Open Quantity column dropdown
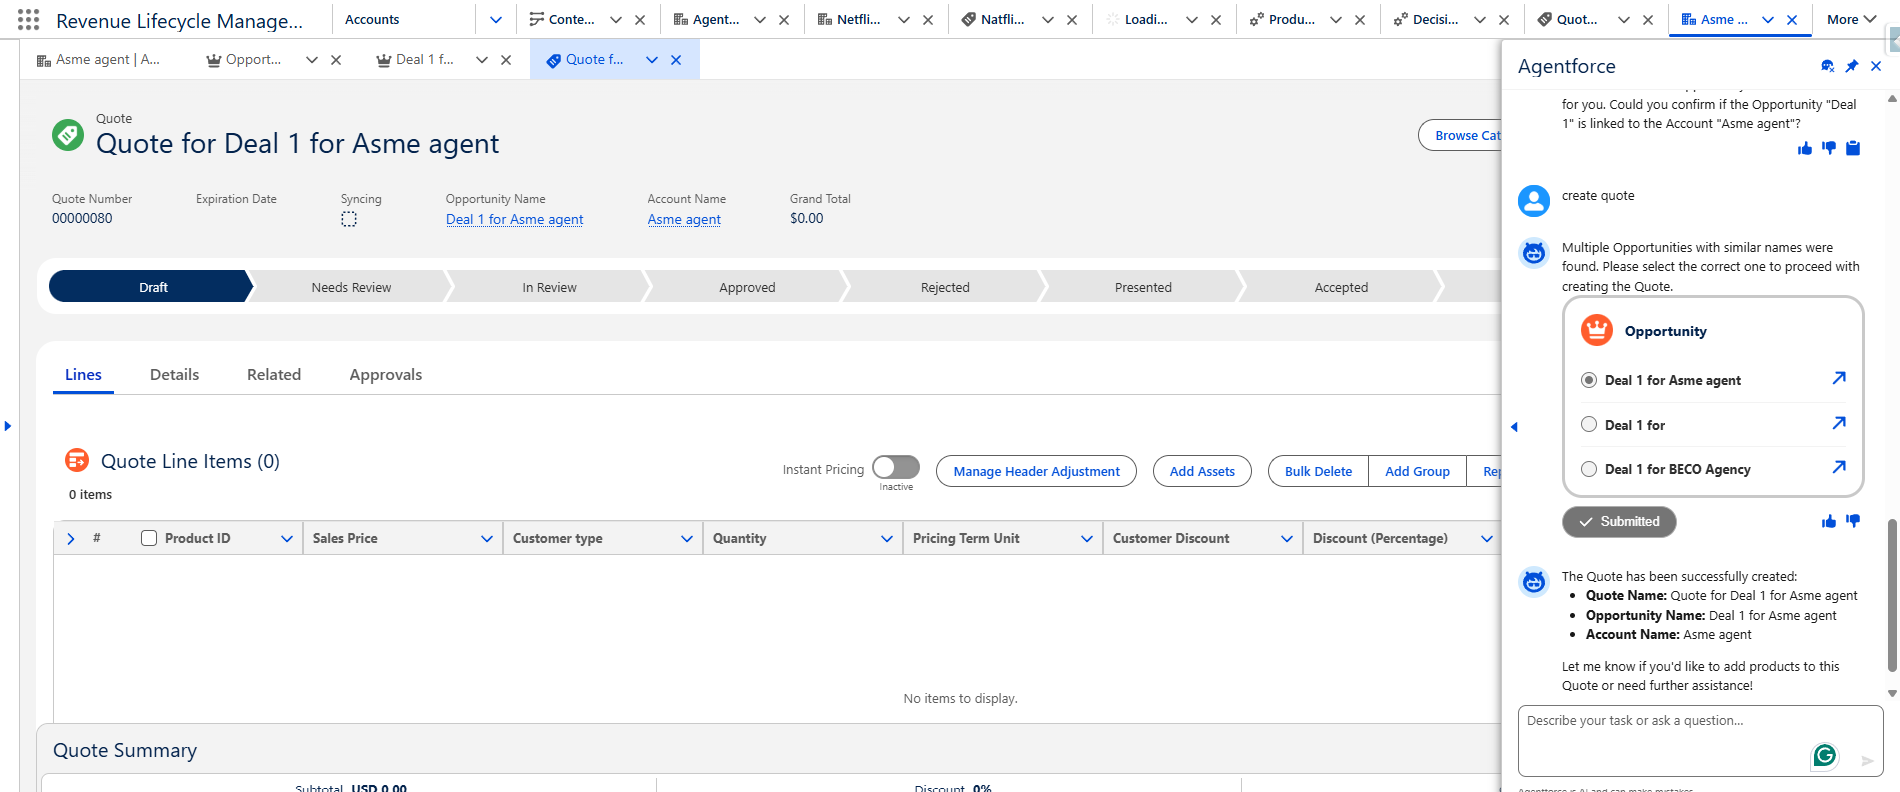This screenshot has height=792, width=1900. [x=887, y=538]
